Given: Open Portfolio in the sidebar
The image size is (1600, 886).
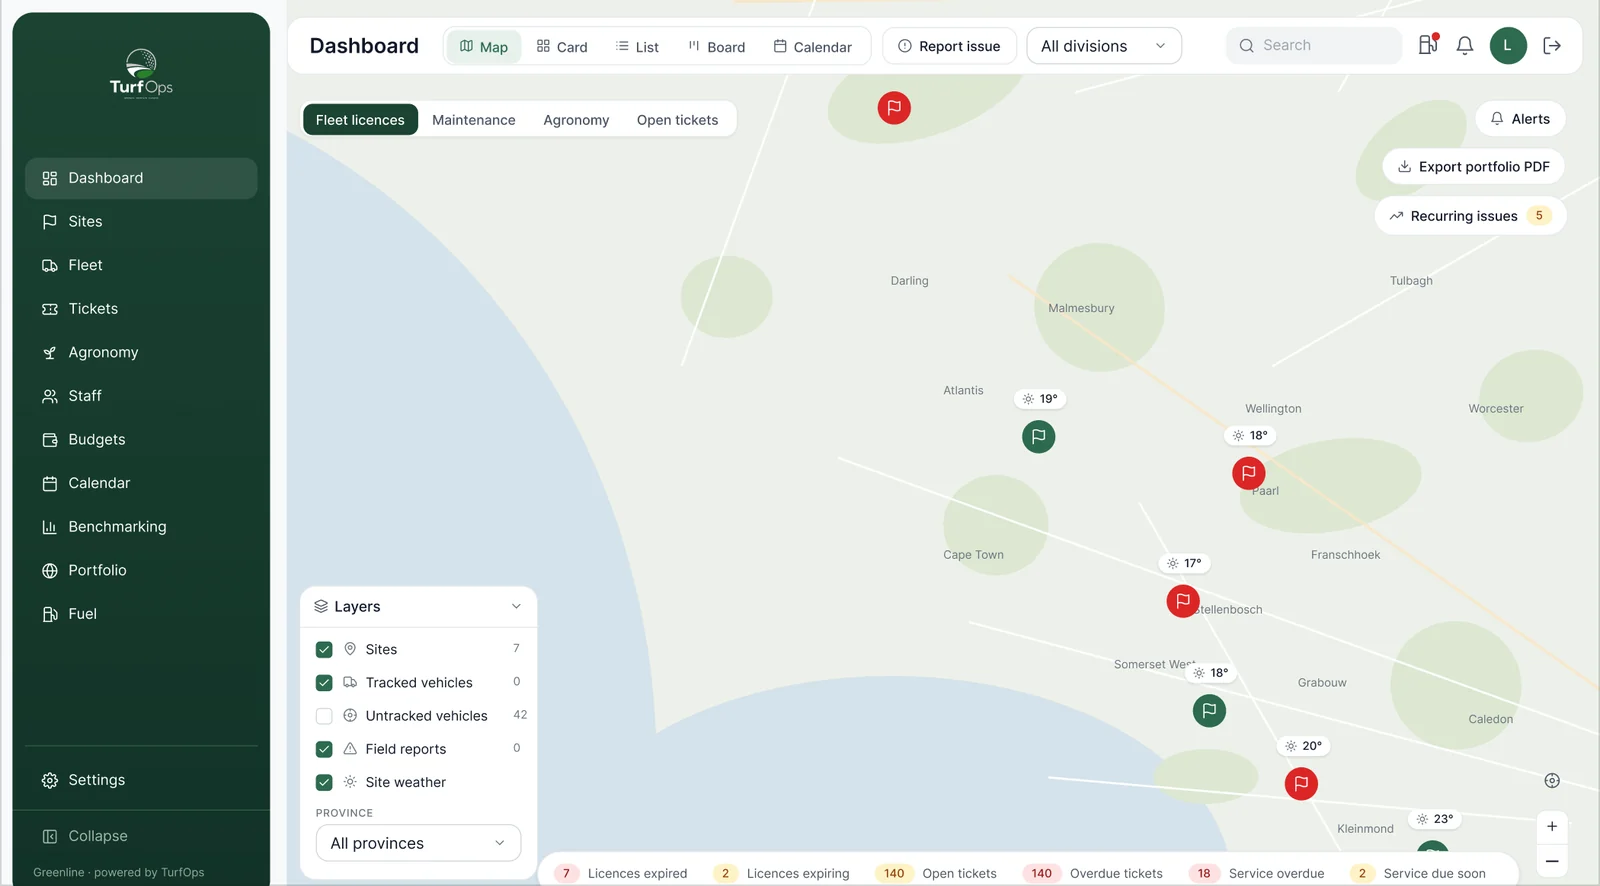Looking at the screenshot, I should pyautogui.click(x=141, y=570).
